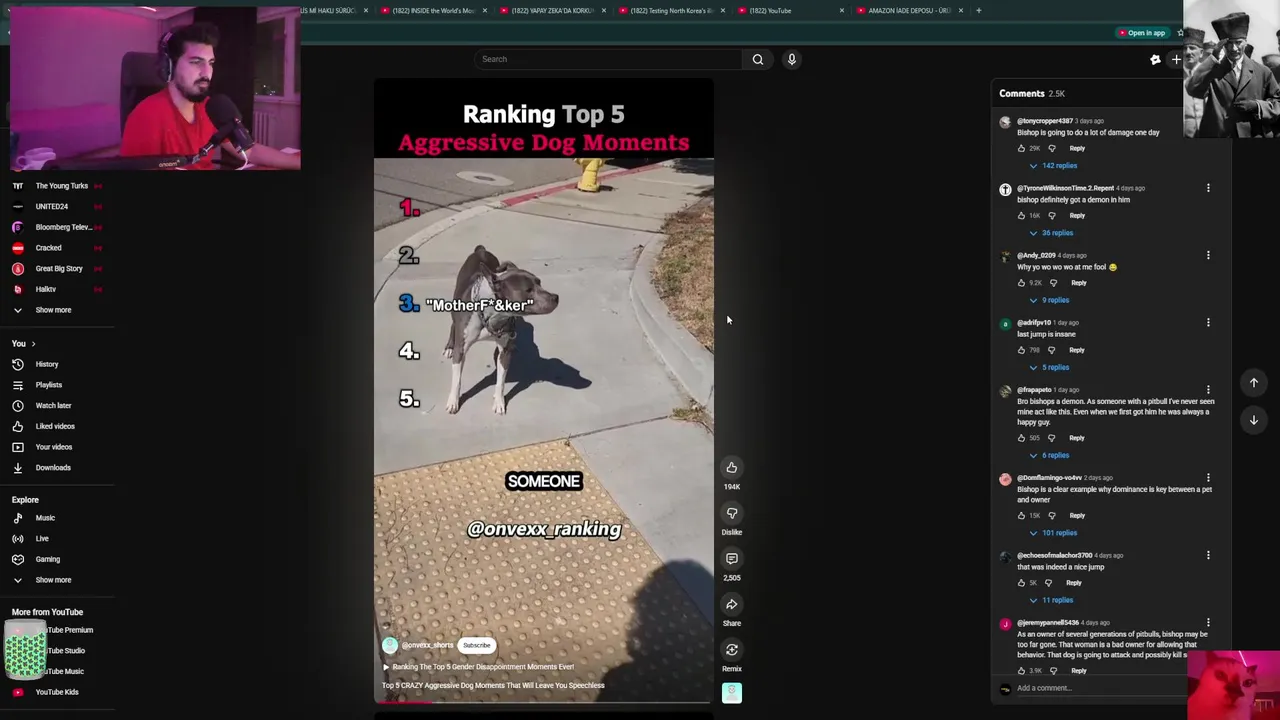Expand 6 replies under frapapeto comment
This screenshot has width=1280, height=720.
[x=1050, y=455]
